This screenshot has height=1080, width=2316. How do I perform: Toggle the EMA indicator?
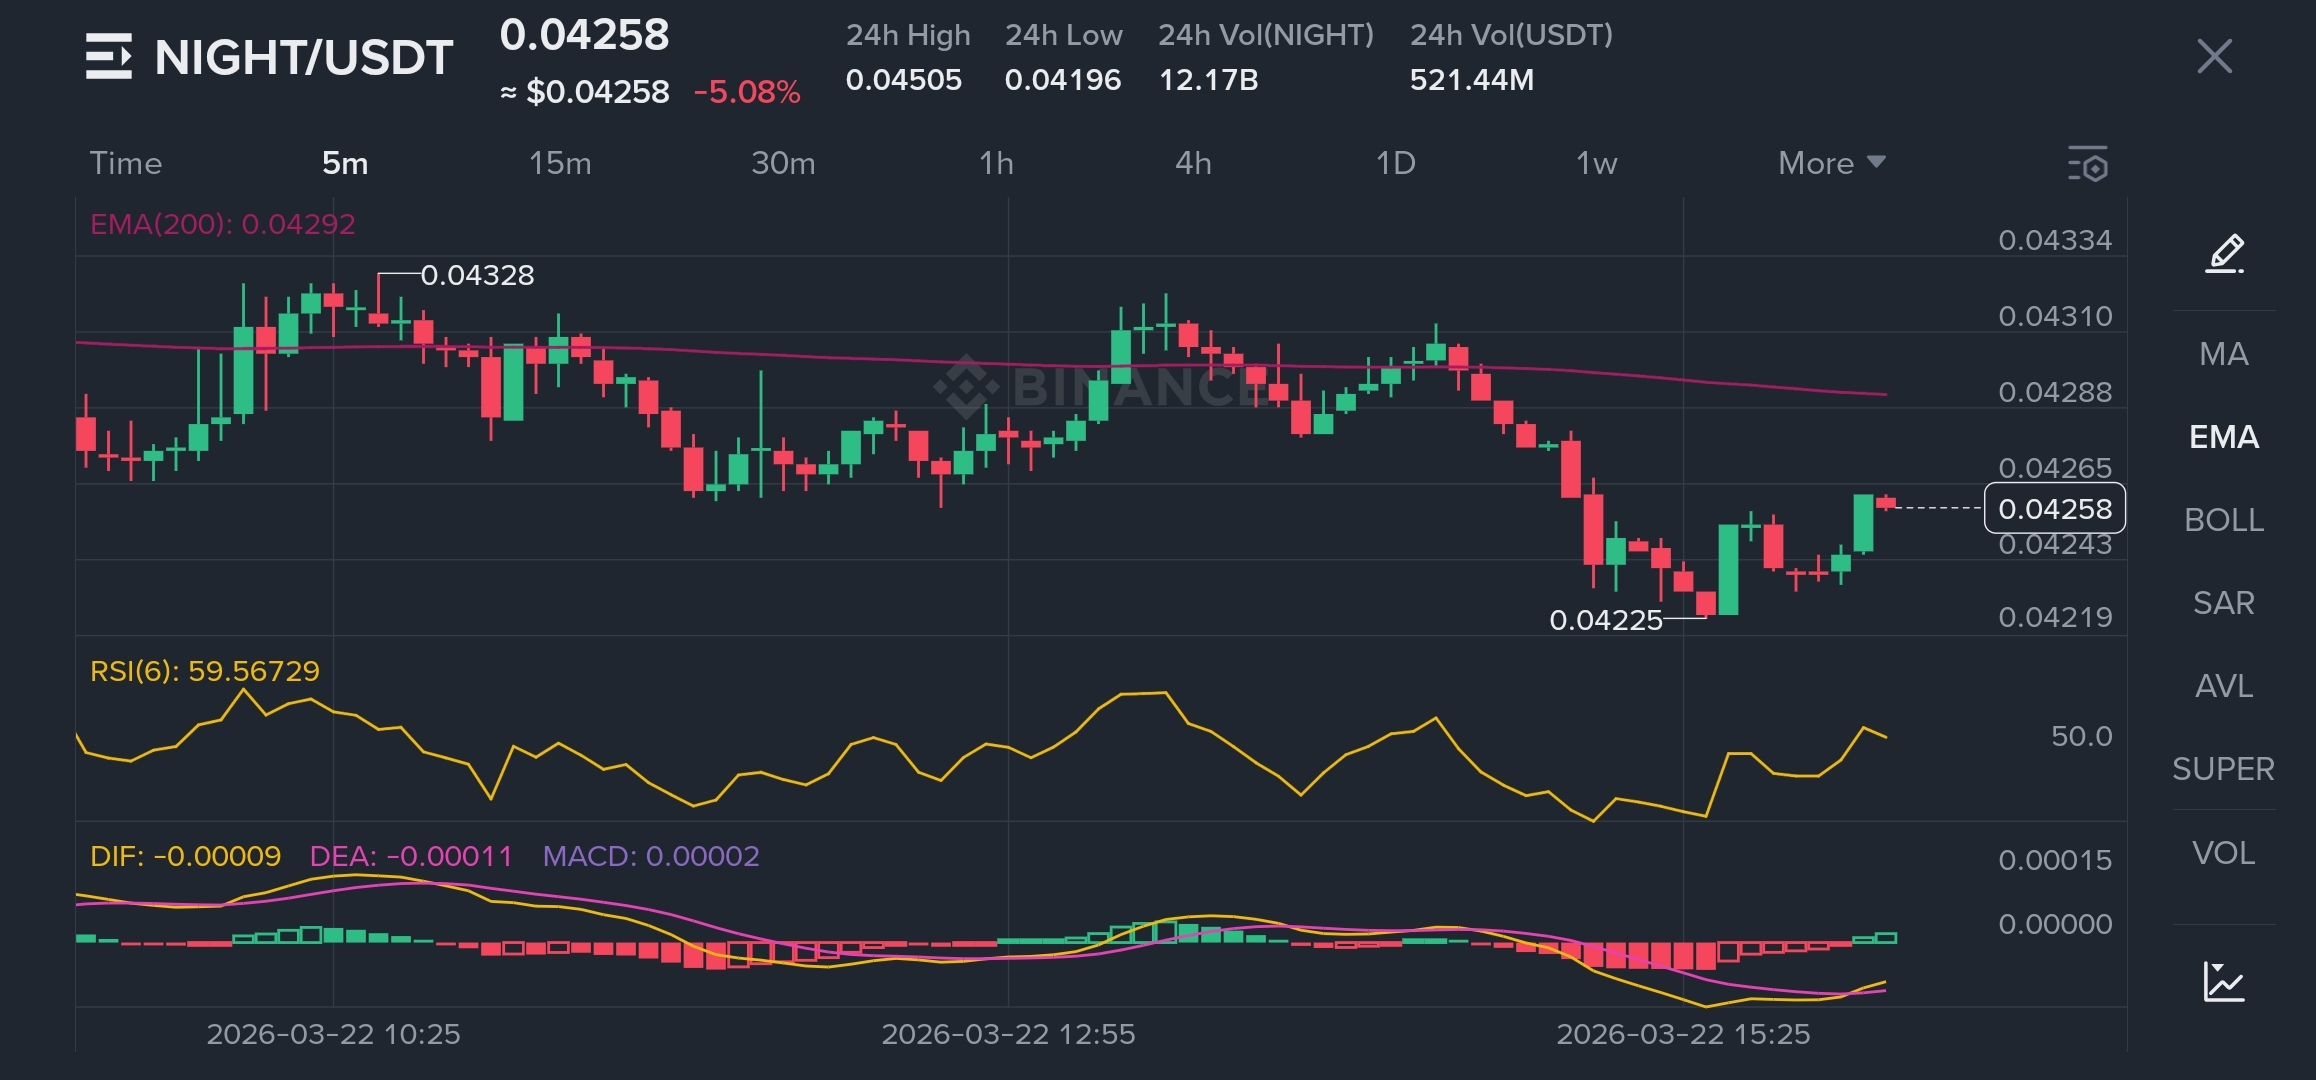pos(2223,437)
